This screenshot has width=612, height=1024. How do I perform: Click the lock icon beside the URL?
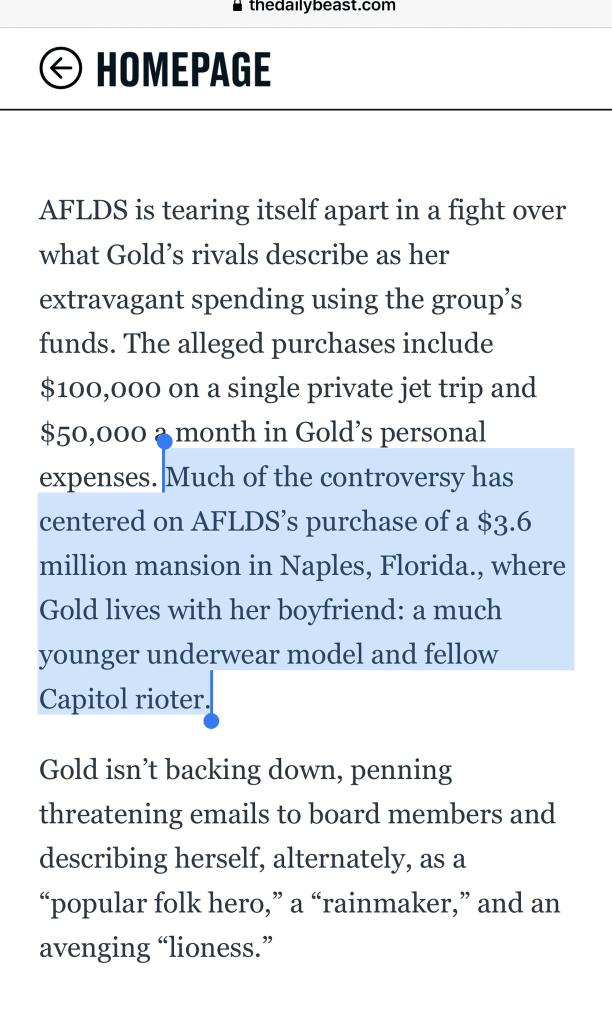point(236,5)
